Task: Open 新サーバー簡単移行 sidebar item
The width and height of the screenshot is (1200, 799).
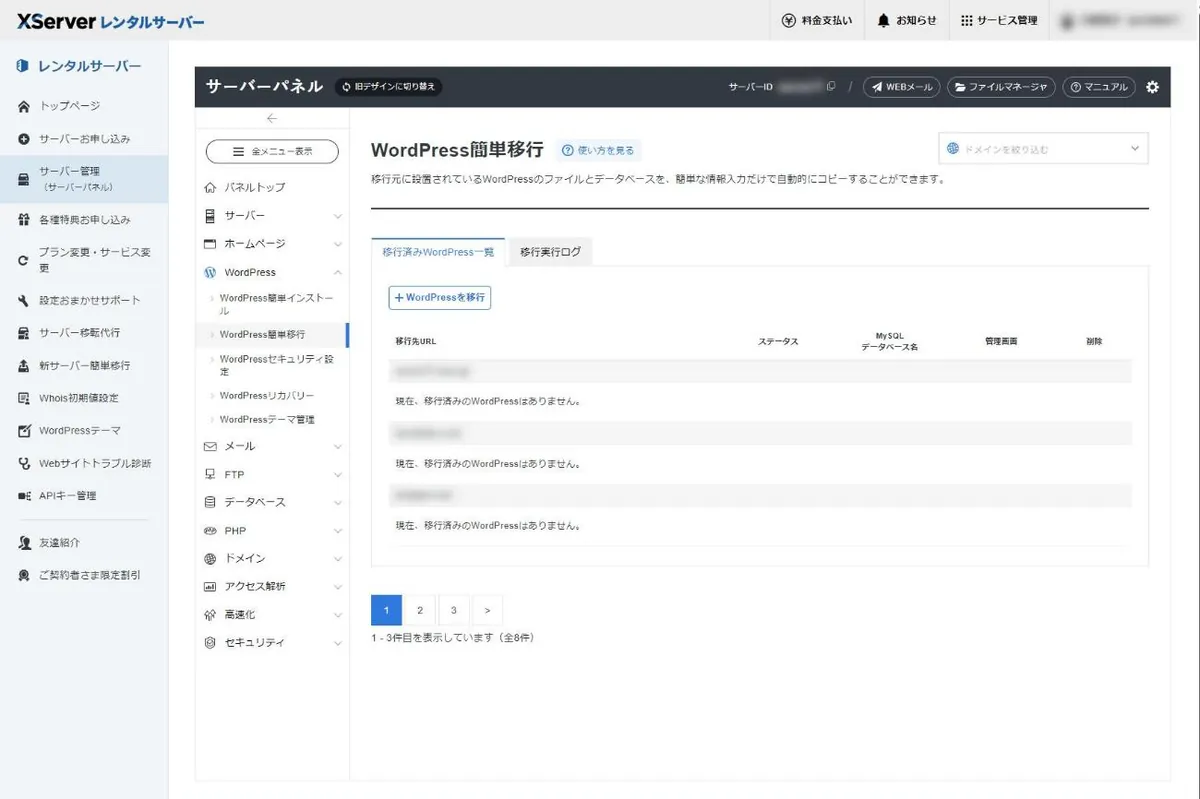Action: coord(84,366)
